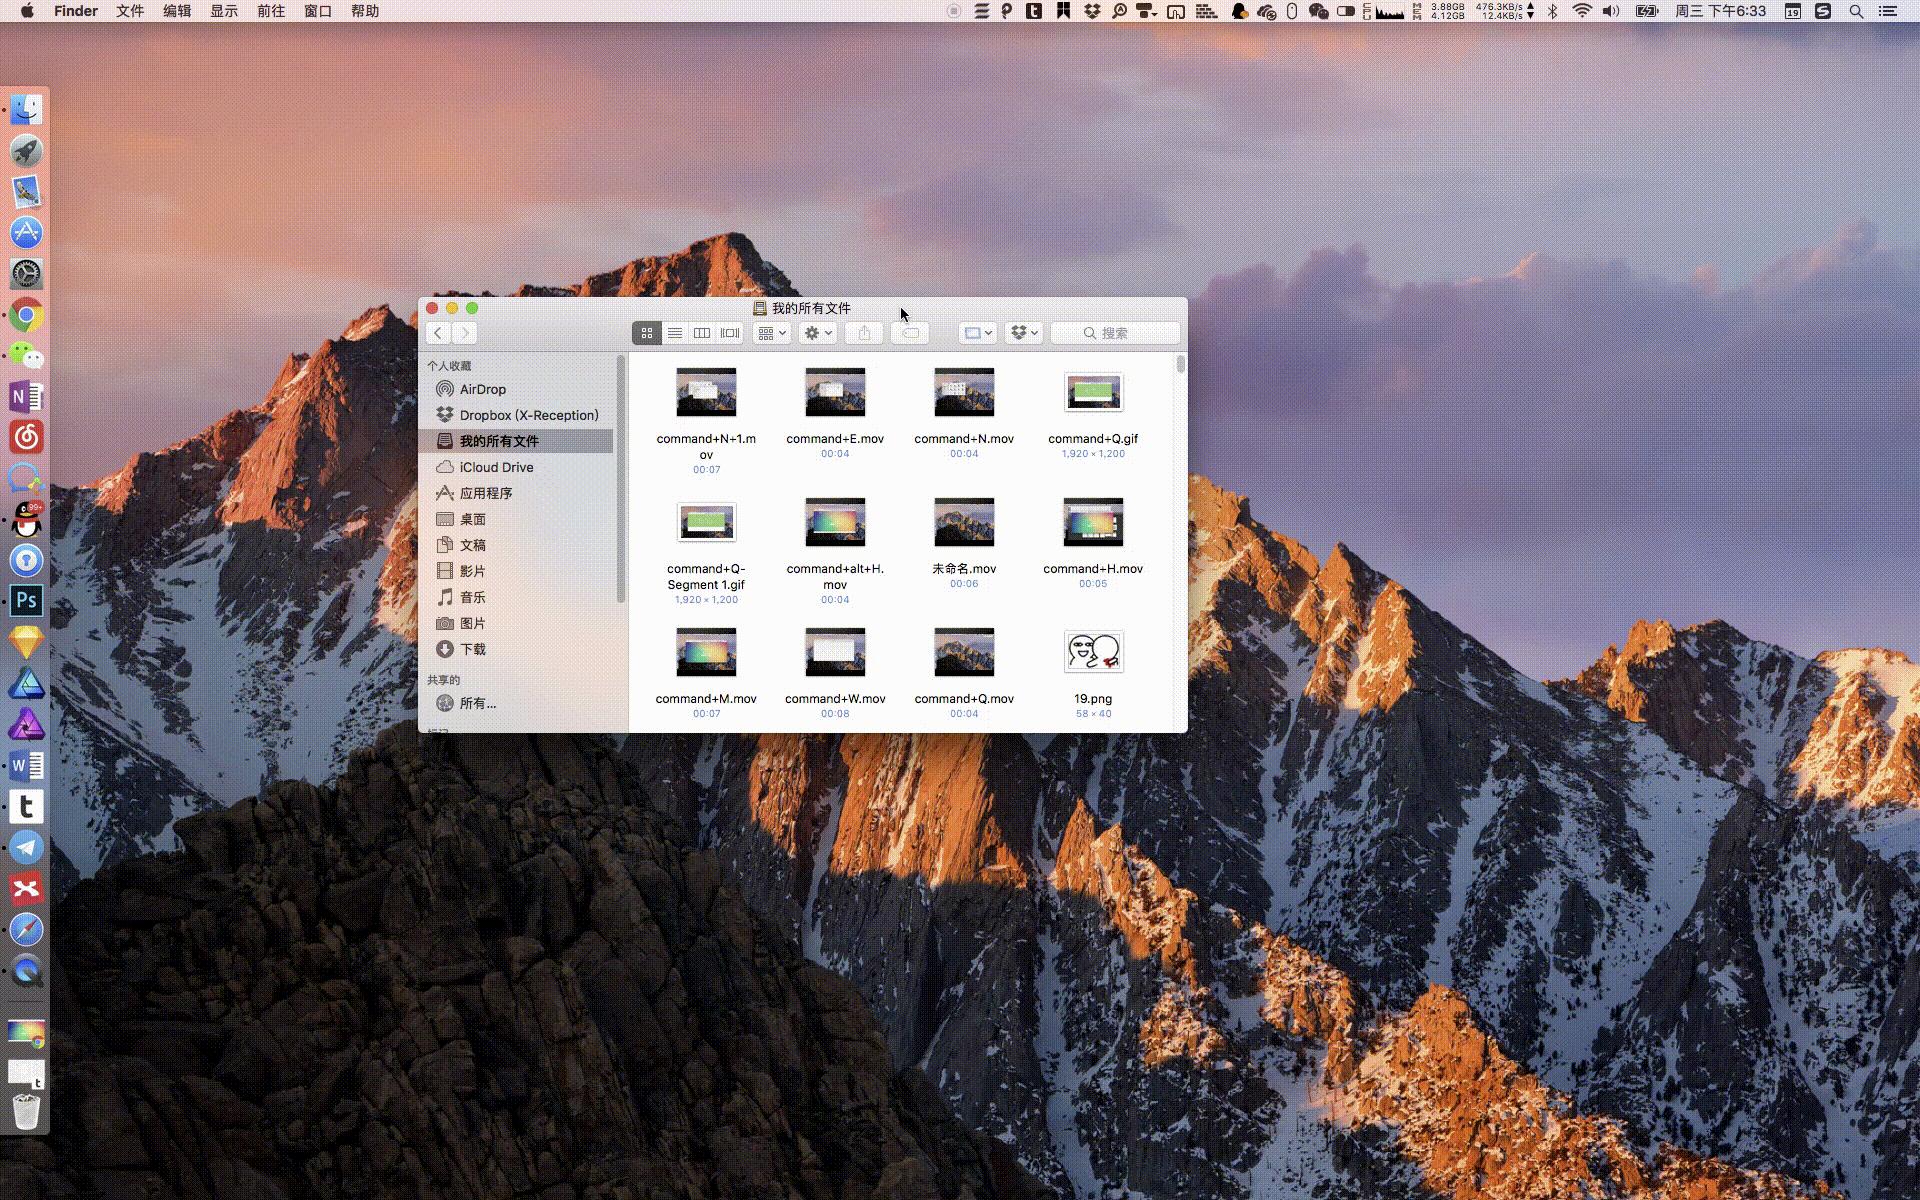Switch to list view

[675, 333]
